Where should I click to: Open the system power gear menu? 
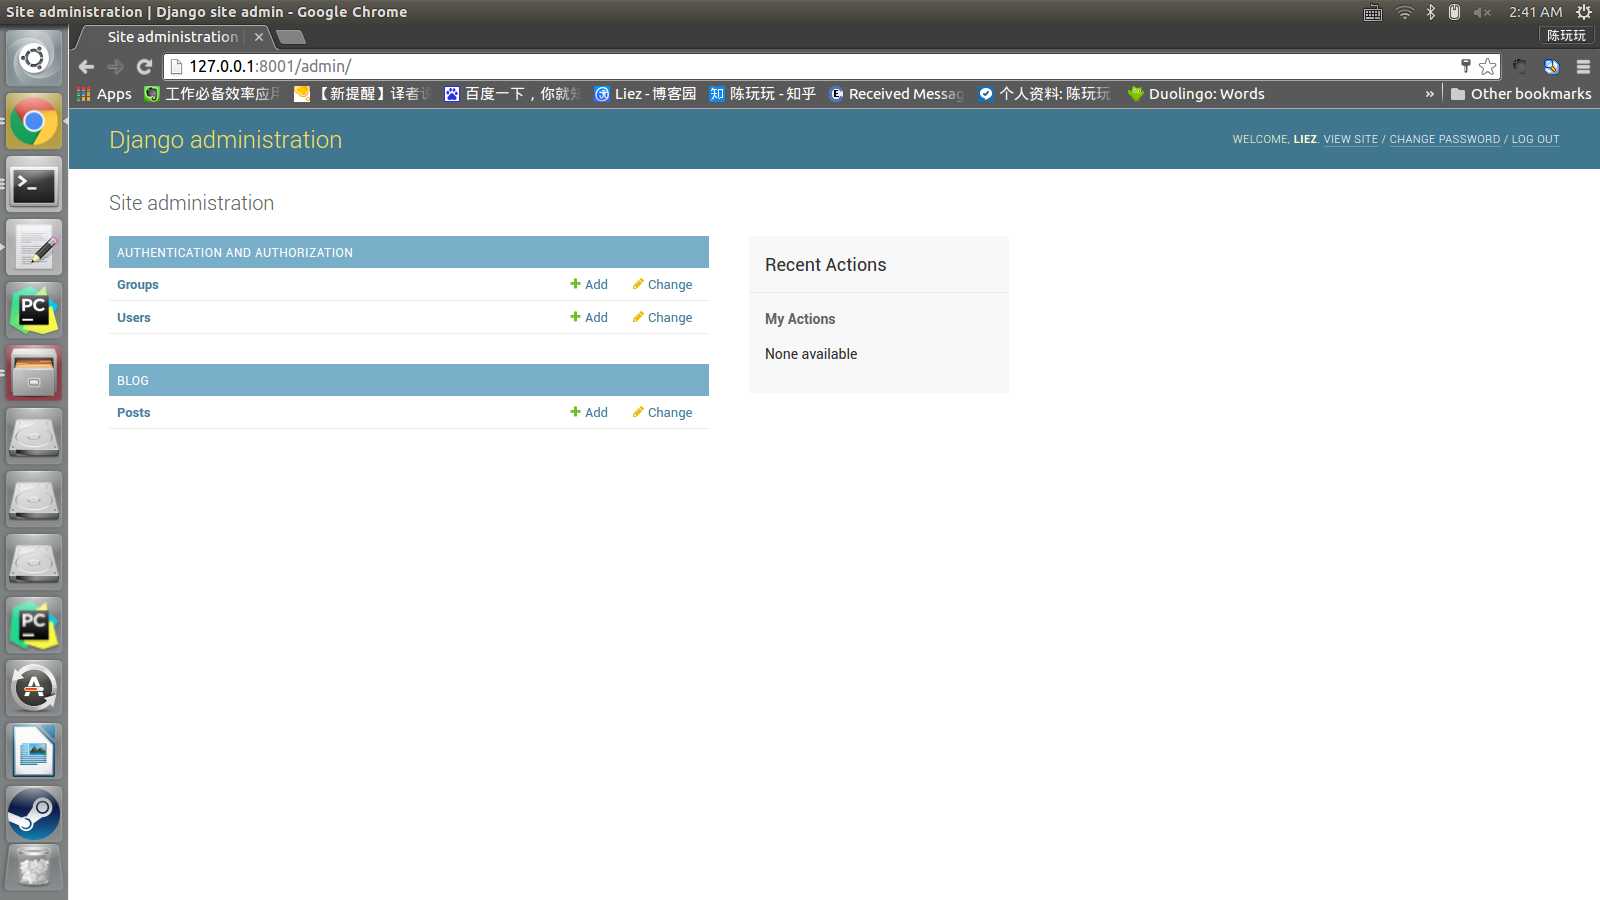[1583, 12]
